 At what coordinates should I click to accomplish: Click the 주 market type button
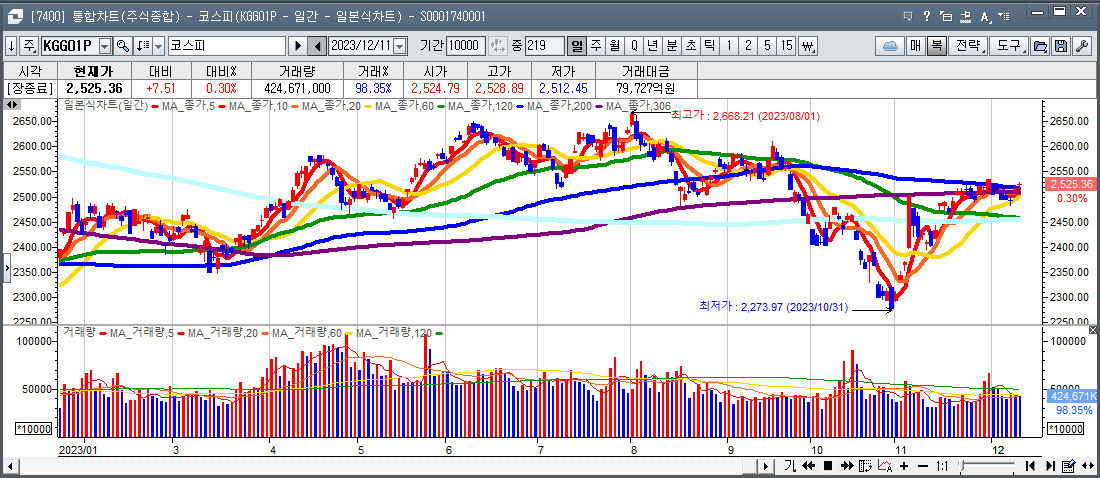[x=29, y=46]
